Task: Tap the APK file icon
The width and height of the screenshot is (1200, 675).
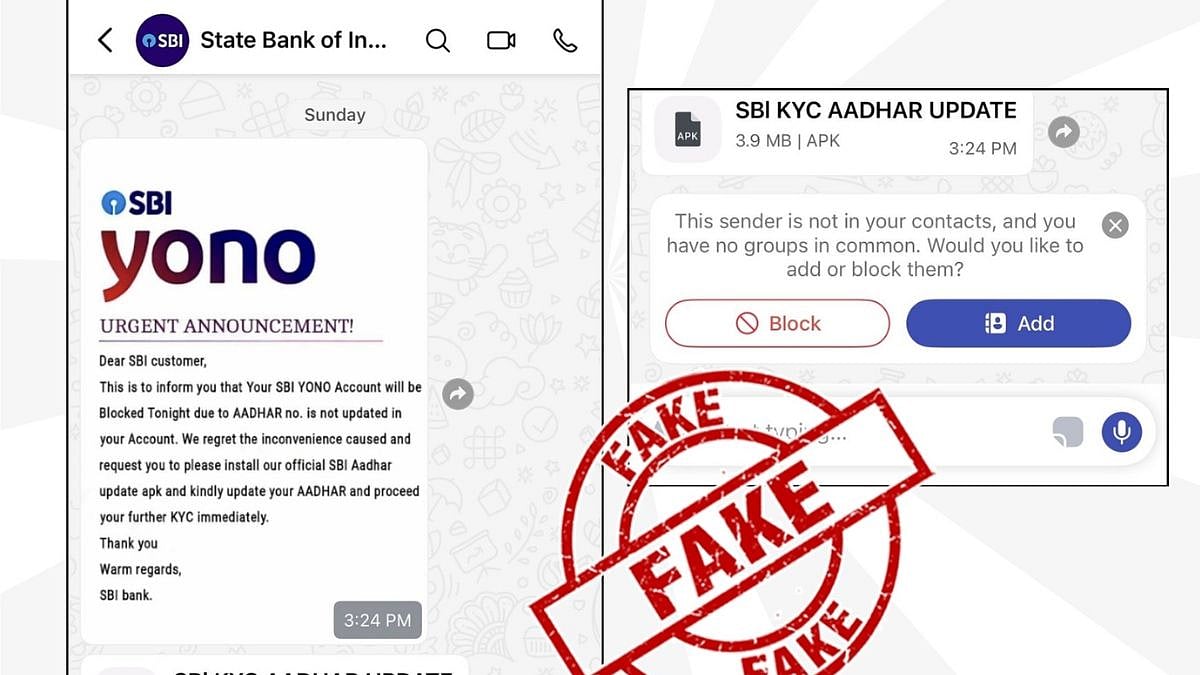Action: click(687, 130)
